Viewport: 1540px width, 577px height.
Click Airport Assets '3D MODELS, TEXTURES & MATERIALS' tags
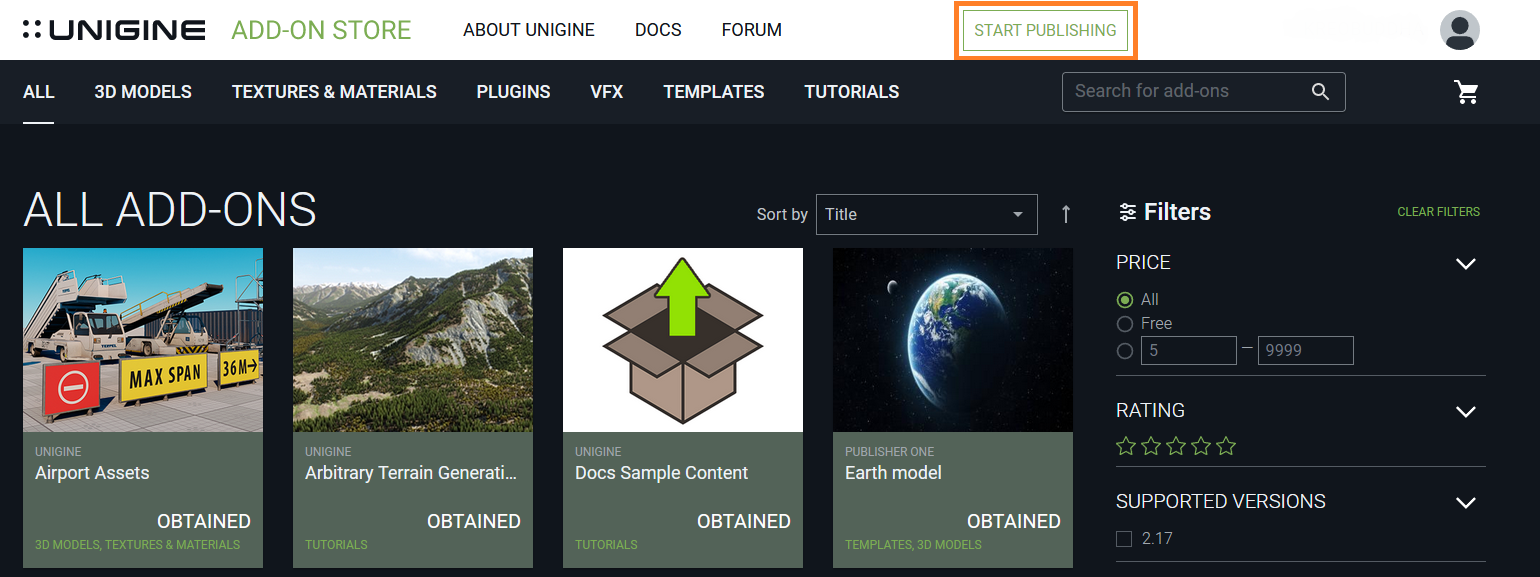[138, 545]
